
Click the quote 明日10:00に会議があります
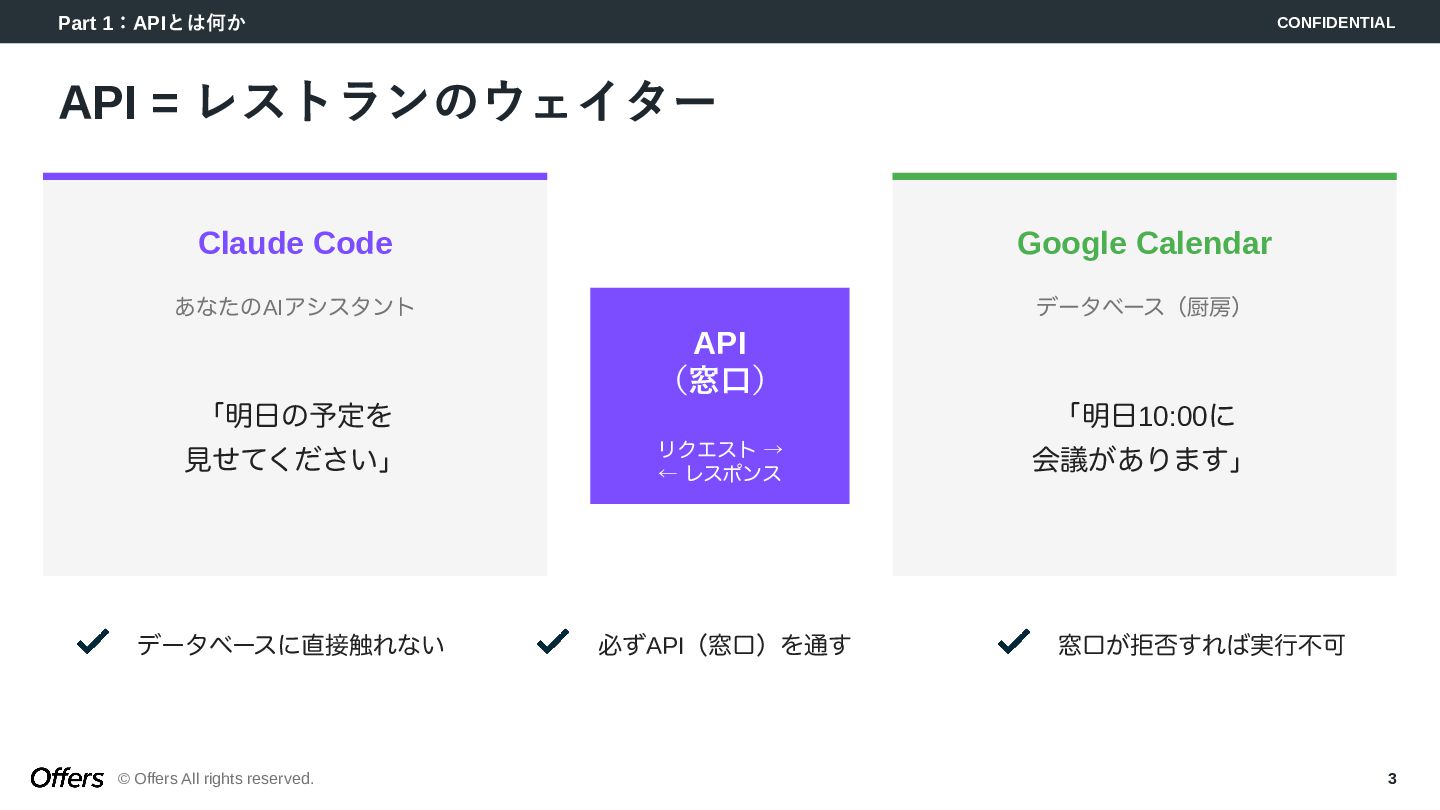pos(1140,437)
